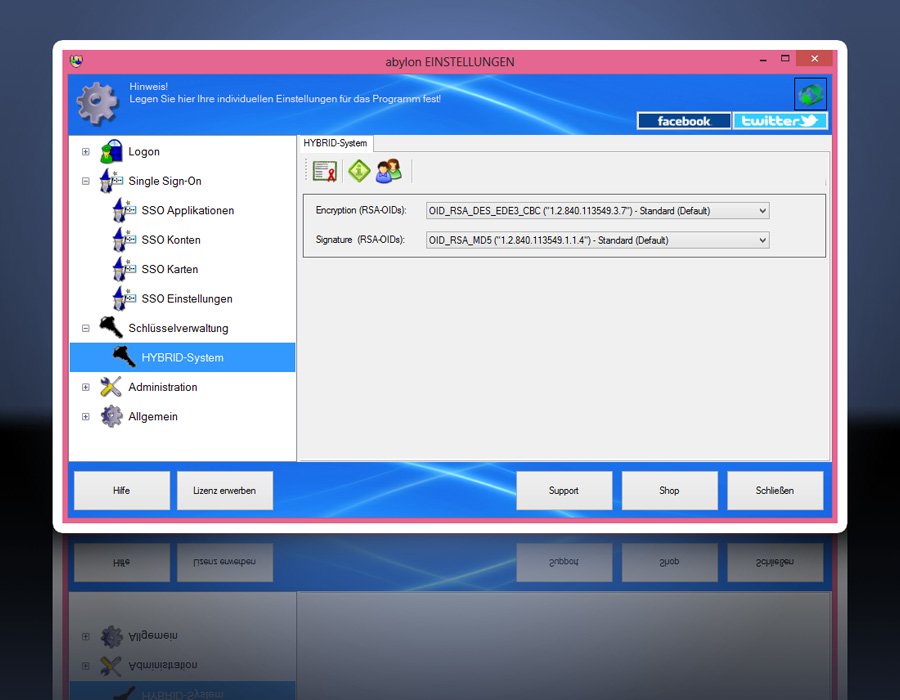
Task: Select the HYBRID-System tab
Action: tap(335, 143)
